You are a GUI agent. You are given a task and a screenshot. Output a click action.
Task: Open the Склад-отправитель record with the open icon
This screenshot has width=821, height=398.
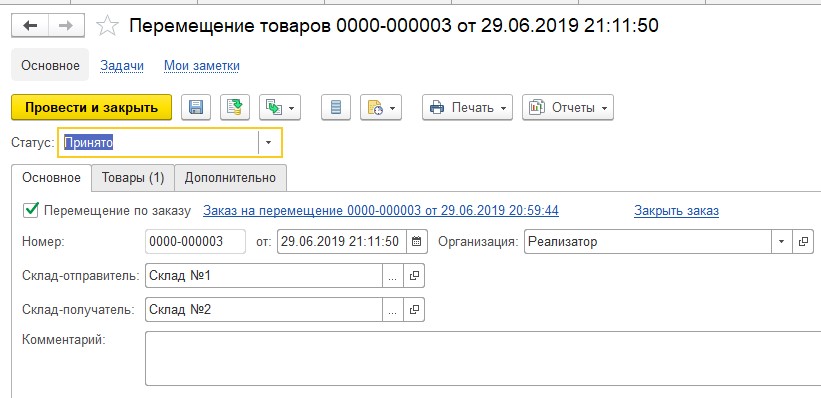[x=414, y=275]
